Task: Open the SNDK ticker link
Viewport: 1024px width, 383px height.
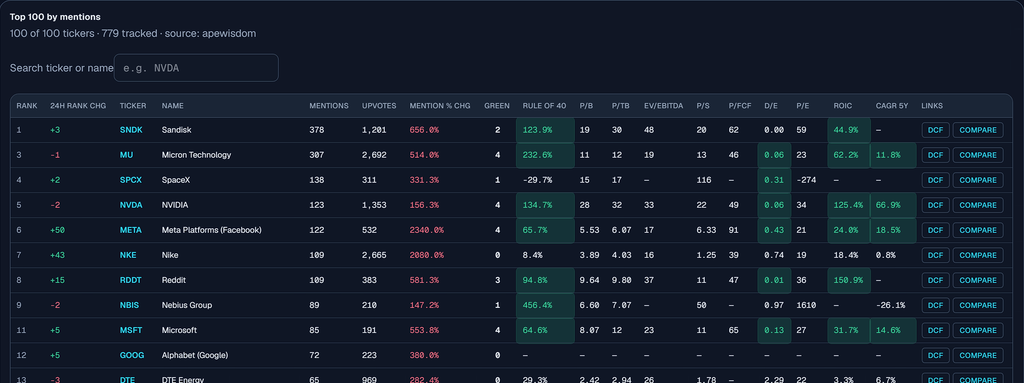Action: 131,130
